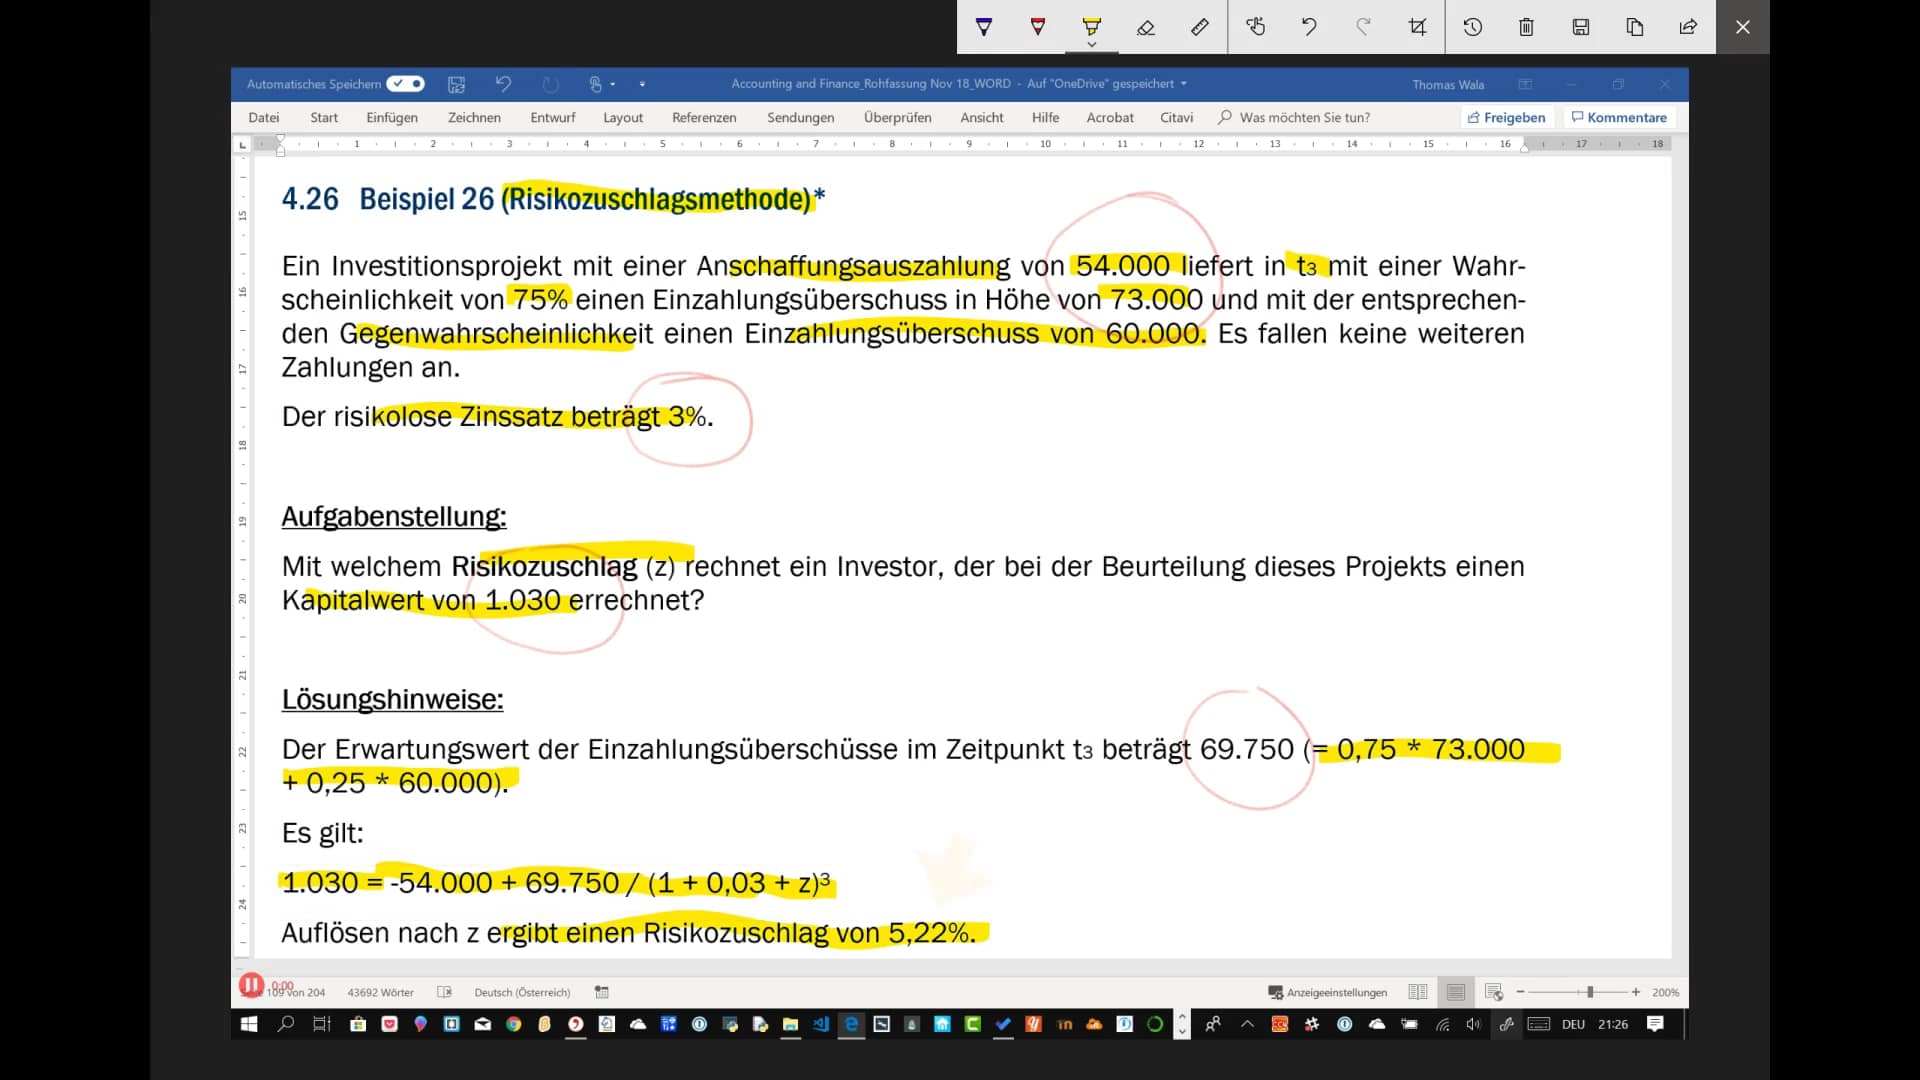Image resolution: width=1920 pixels, height=1080 pixels.
Task: Expand quick access toolbar customization arrow
Action: pyautogui.click(x=642, y=84)
